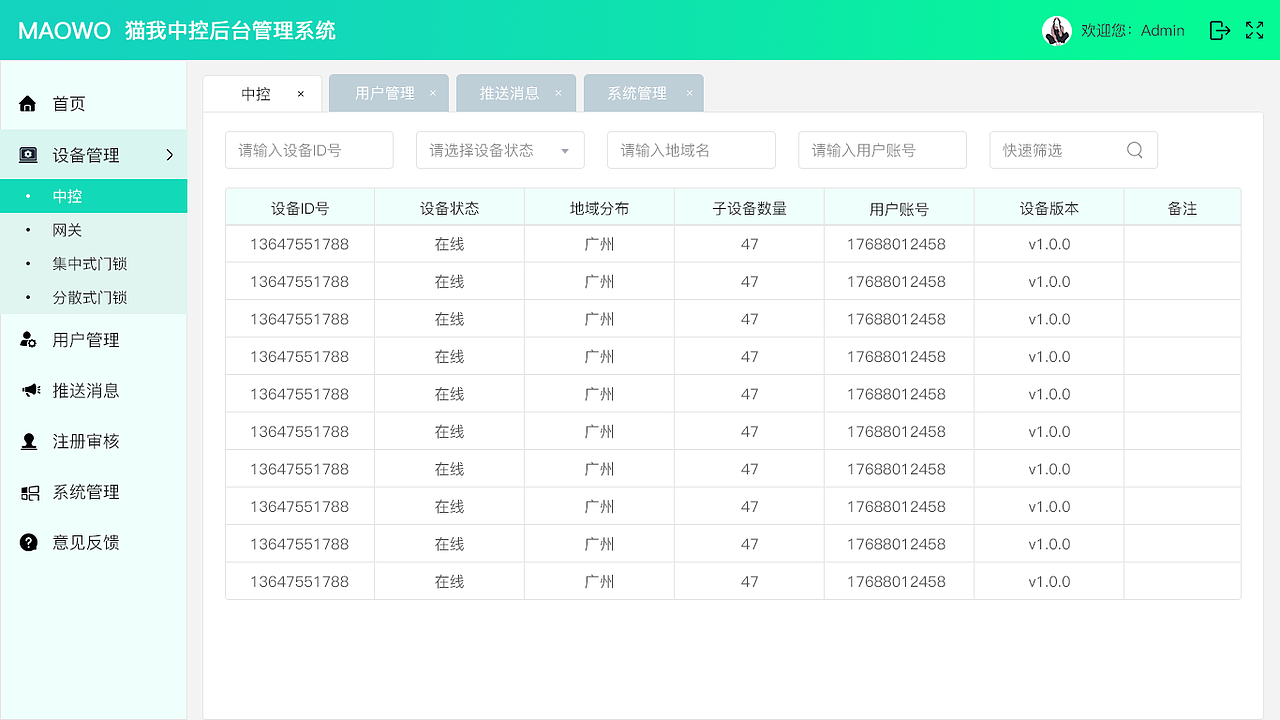
Task: Click the 设备状态 column header
Action: [450, 208]
